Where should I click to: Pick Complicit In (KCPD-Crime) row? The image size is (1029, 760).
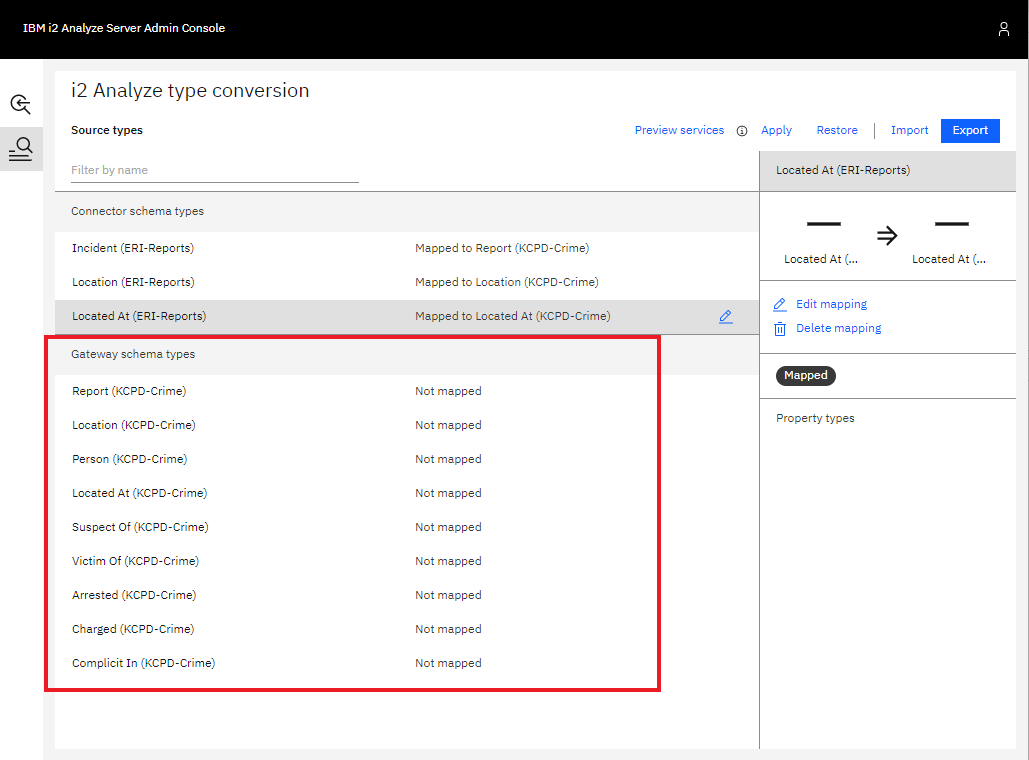(x=143, y=663)
